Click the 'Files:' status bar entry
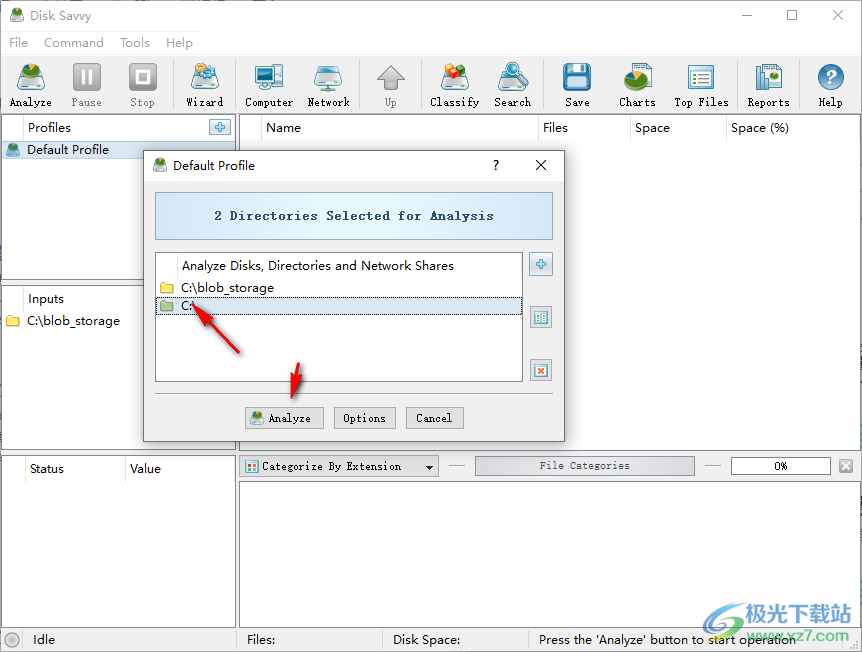862x652 pixels. pyautogui.click(x=261, y=639)
